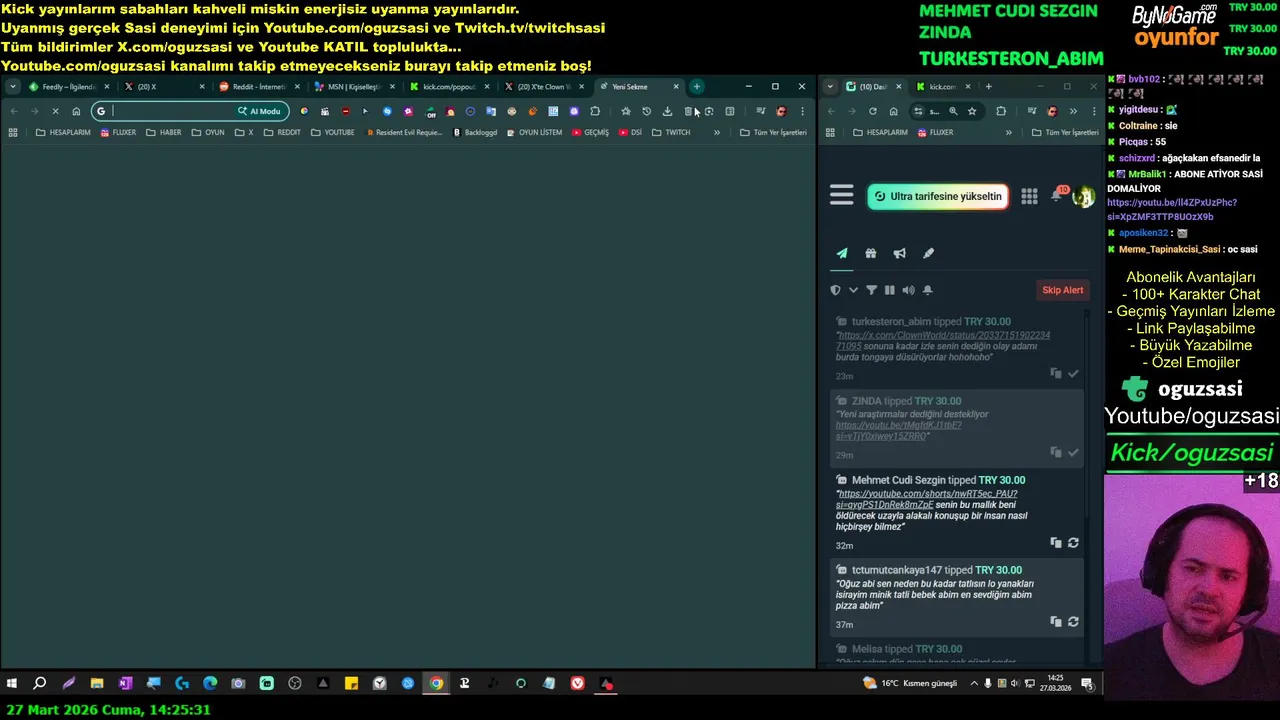Viewport: 1280px width, 720px height.
Task: Open the dashboard profile avatar
Action: (1083, 196)
